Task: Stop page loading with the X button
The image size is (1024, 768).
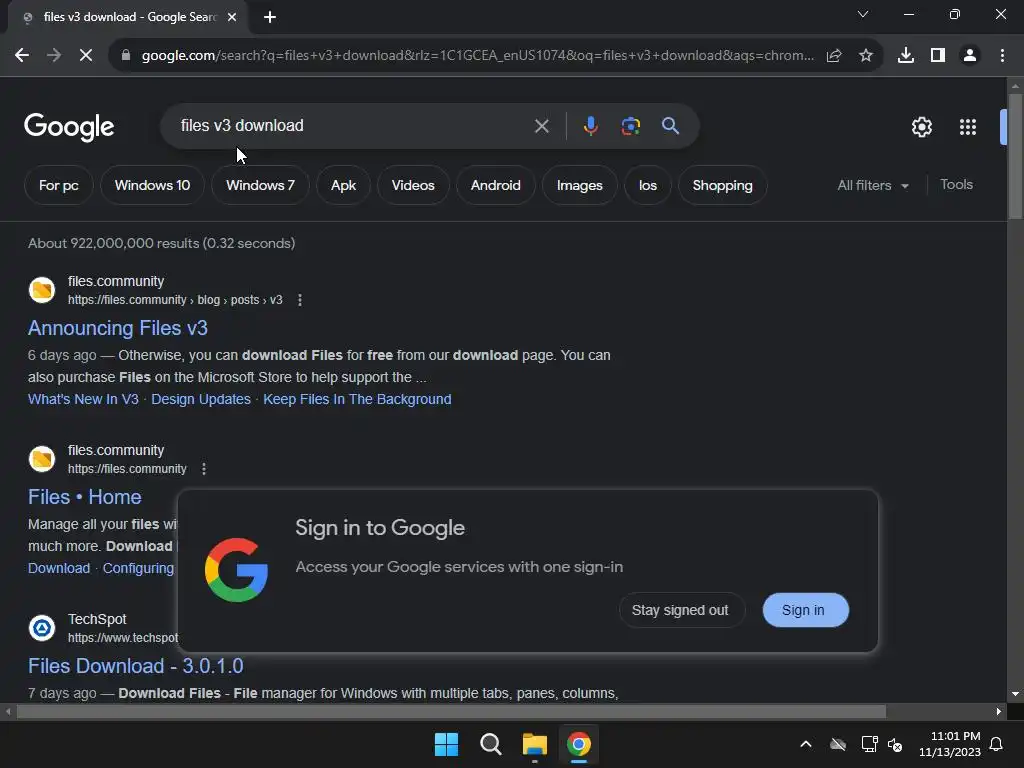Action: click(x=86, y=56)
